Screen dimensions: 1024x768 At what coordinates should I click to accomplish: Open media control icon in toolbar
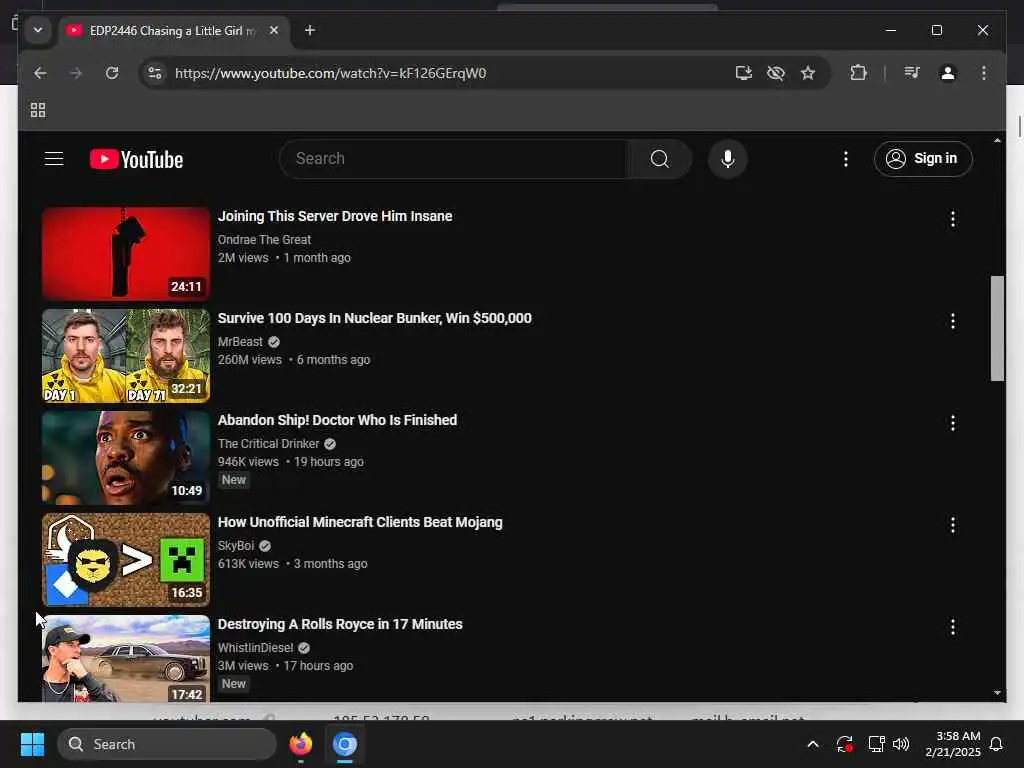tap(912, 73)
